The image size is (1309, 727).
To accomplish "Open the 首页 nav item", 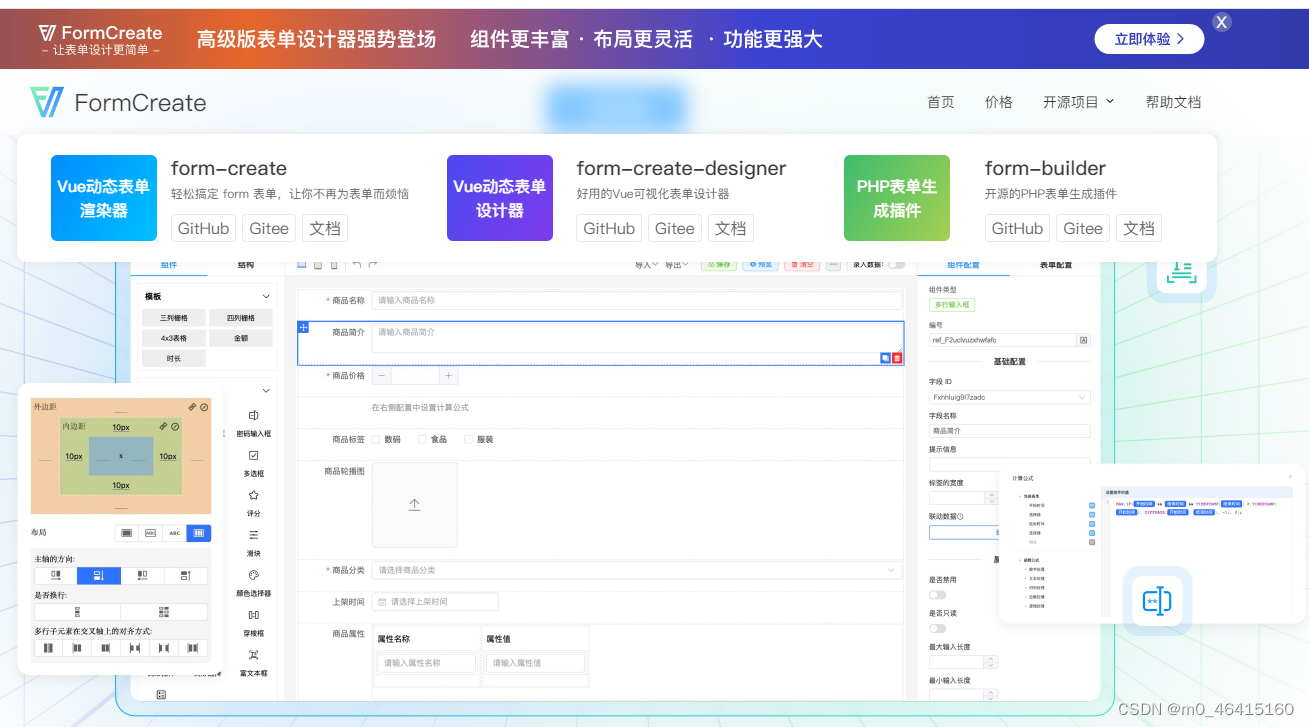I will [941, 102].
